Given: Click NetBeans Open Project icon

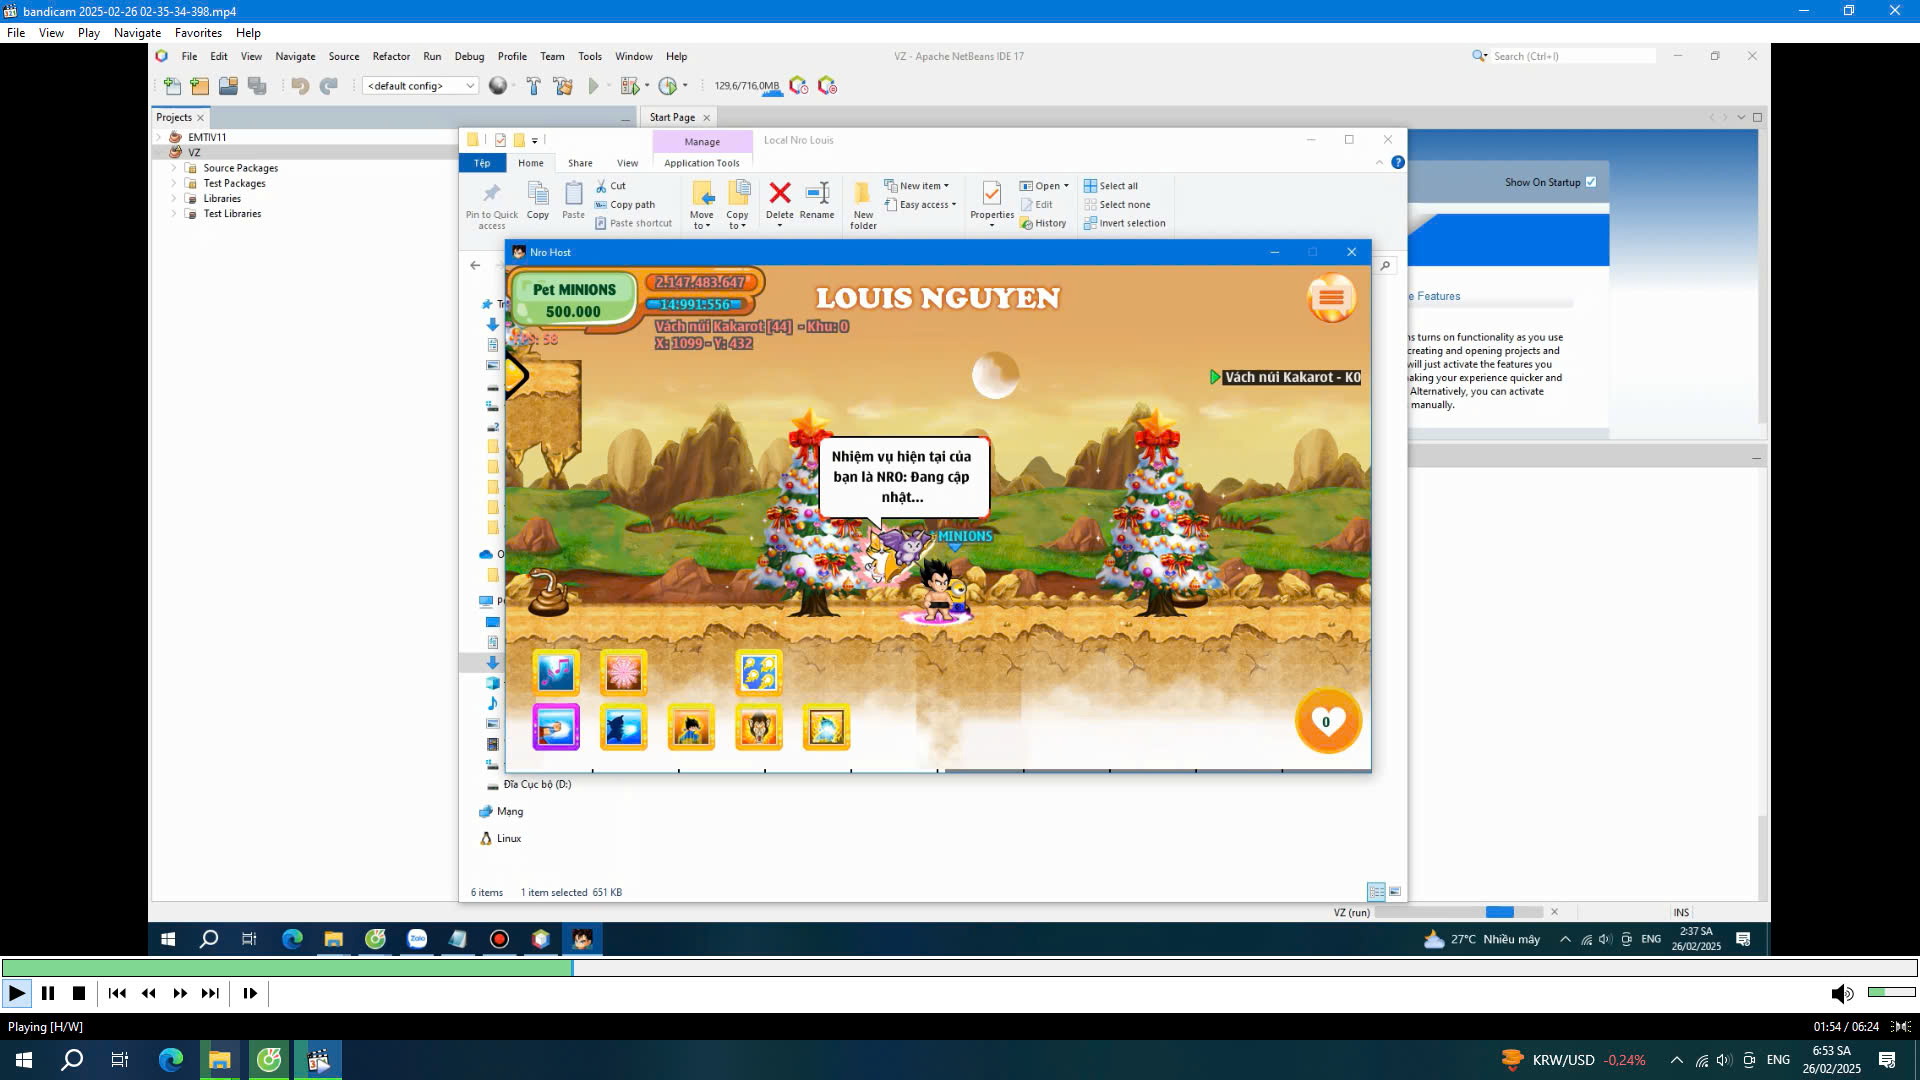Looking at the screenshot, I should click(228, 86).
